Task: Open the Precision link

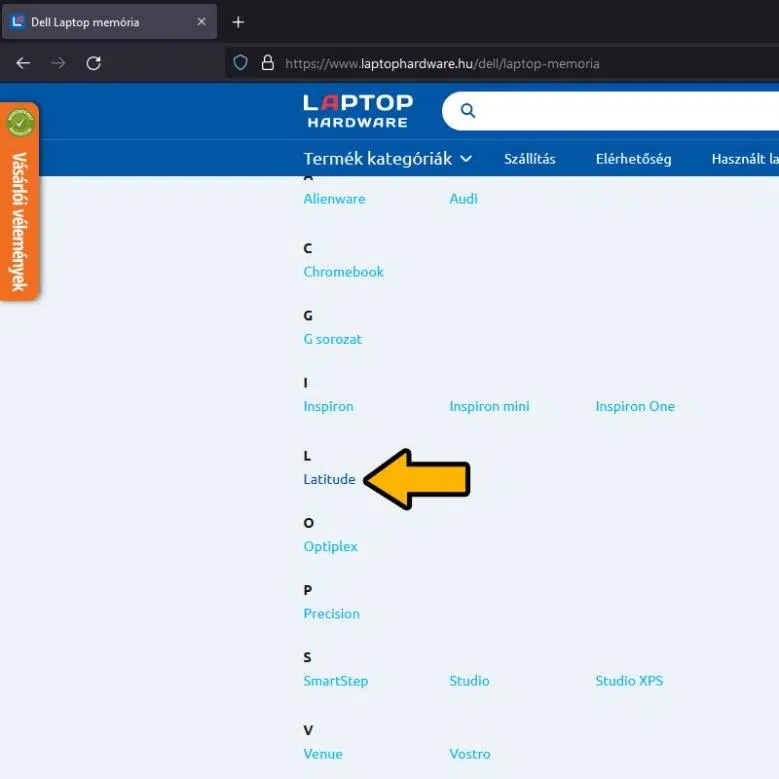Action: click(331, 614)
